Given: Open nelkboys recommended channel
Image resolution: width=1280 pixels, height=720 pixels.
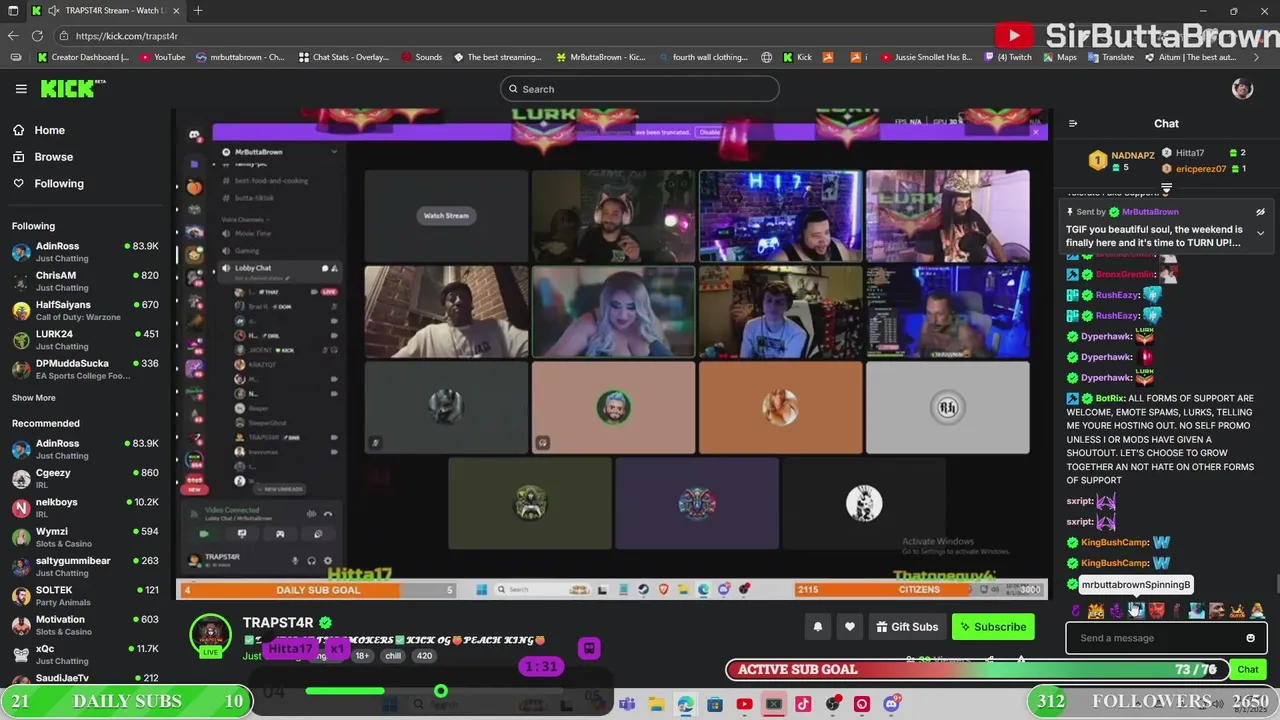Looking at the screenshot, I should click(85, 508).
